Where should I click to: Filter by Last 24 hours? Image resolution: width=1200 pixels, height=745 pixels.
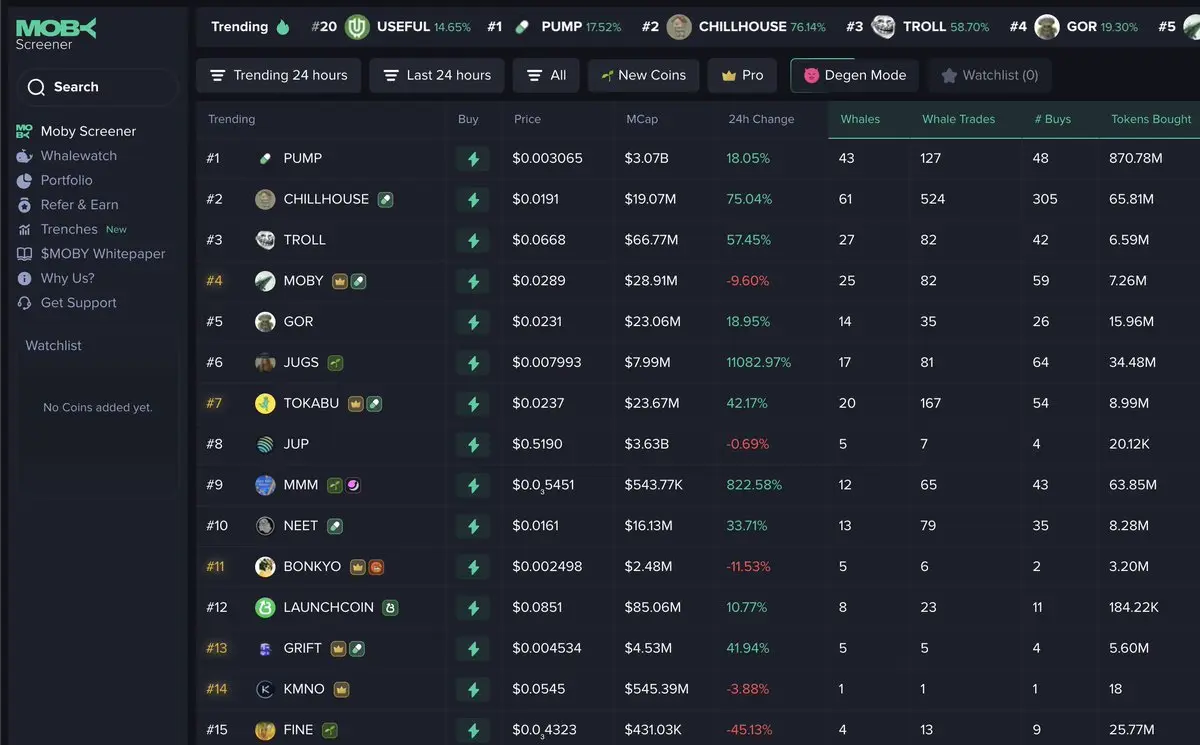(x=437, y=75)
